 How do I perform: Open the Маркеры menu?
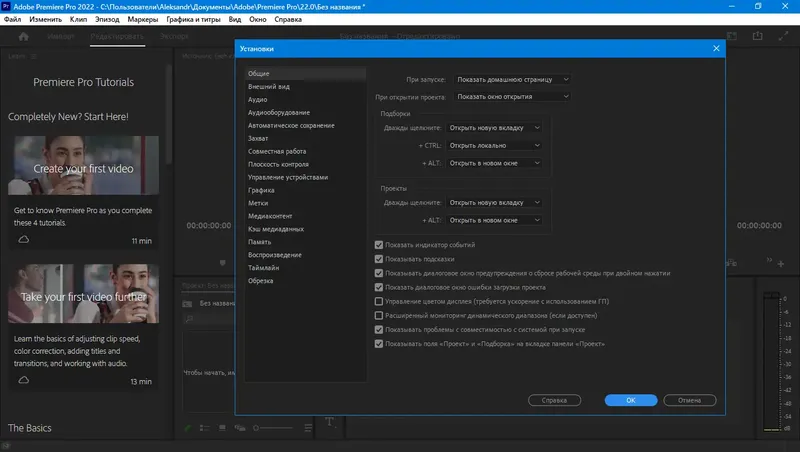tap(143, 19)
